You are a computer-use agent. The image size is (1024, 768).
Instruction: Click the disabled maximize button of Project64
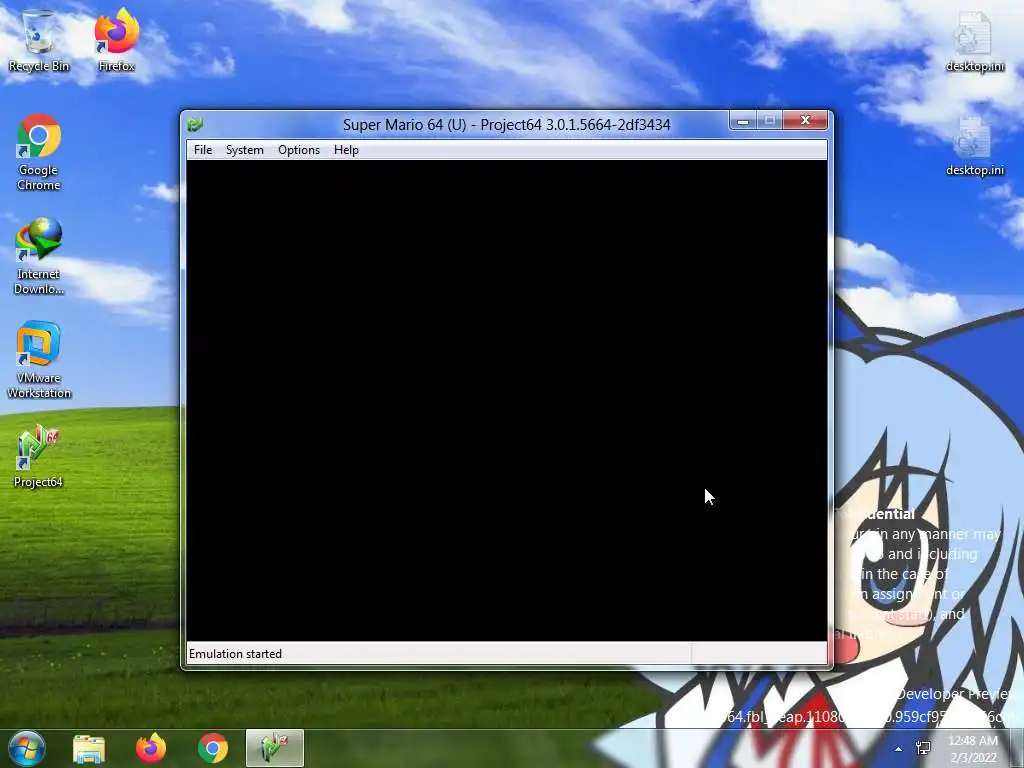[x=769, y=121]
